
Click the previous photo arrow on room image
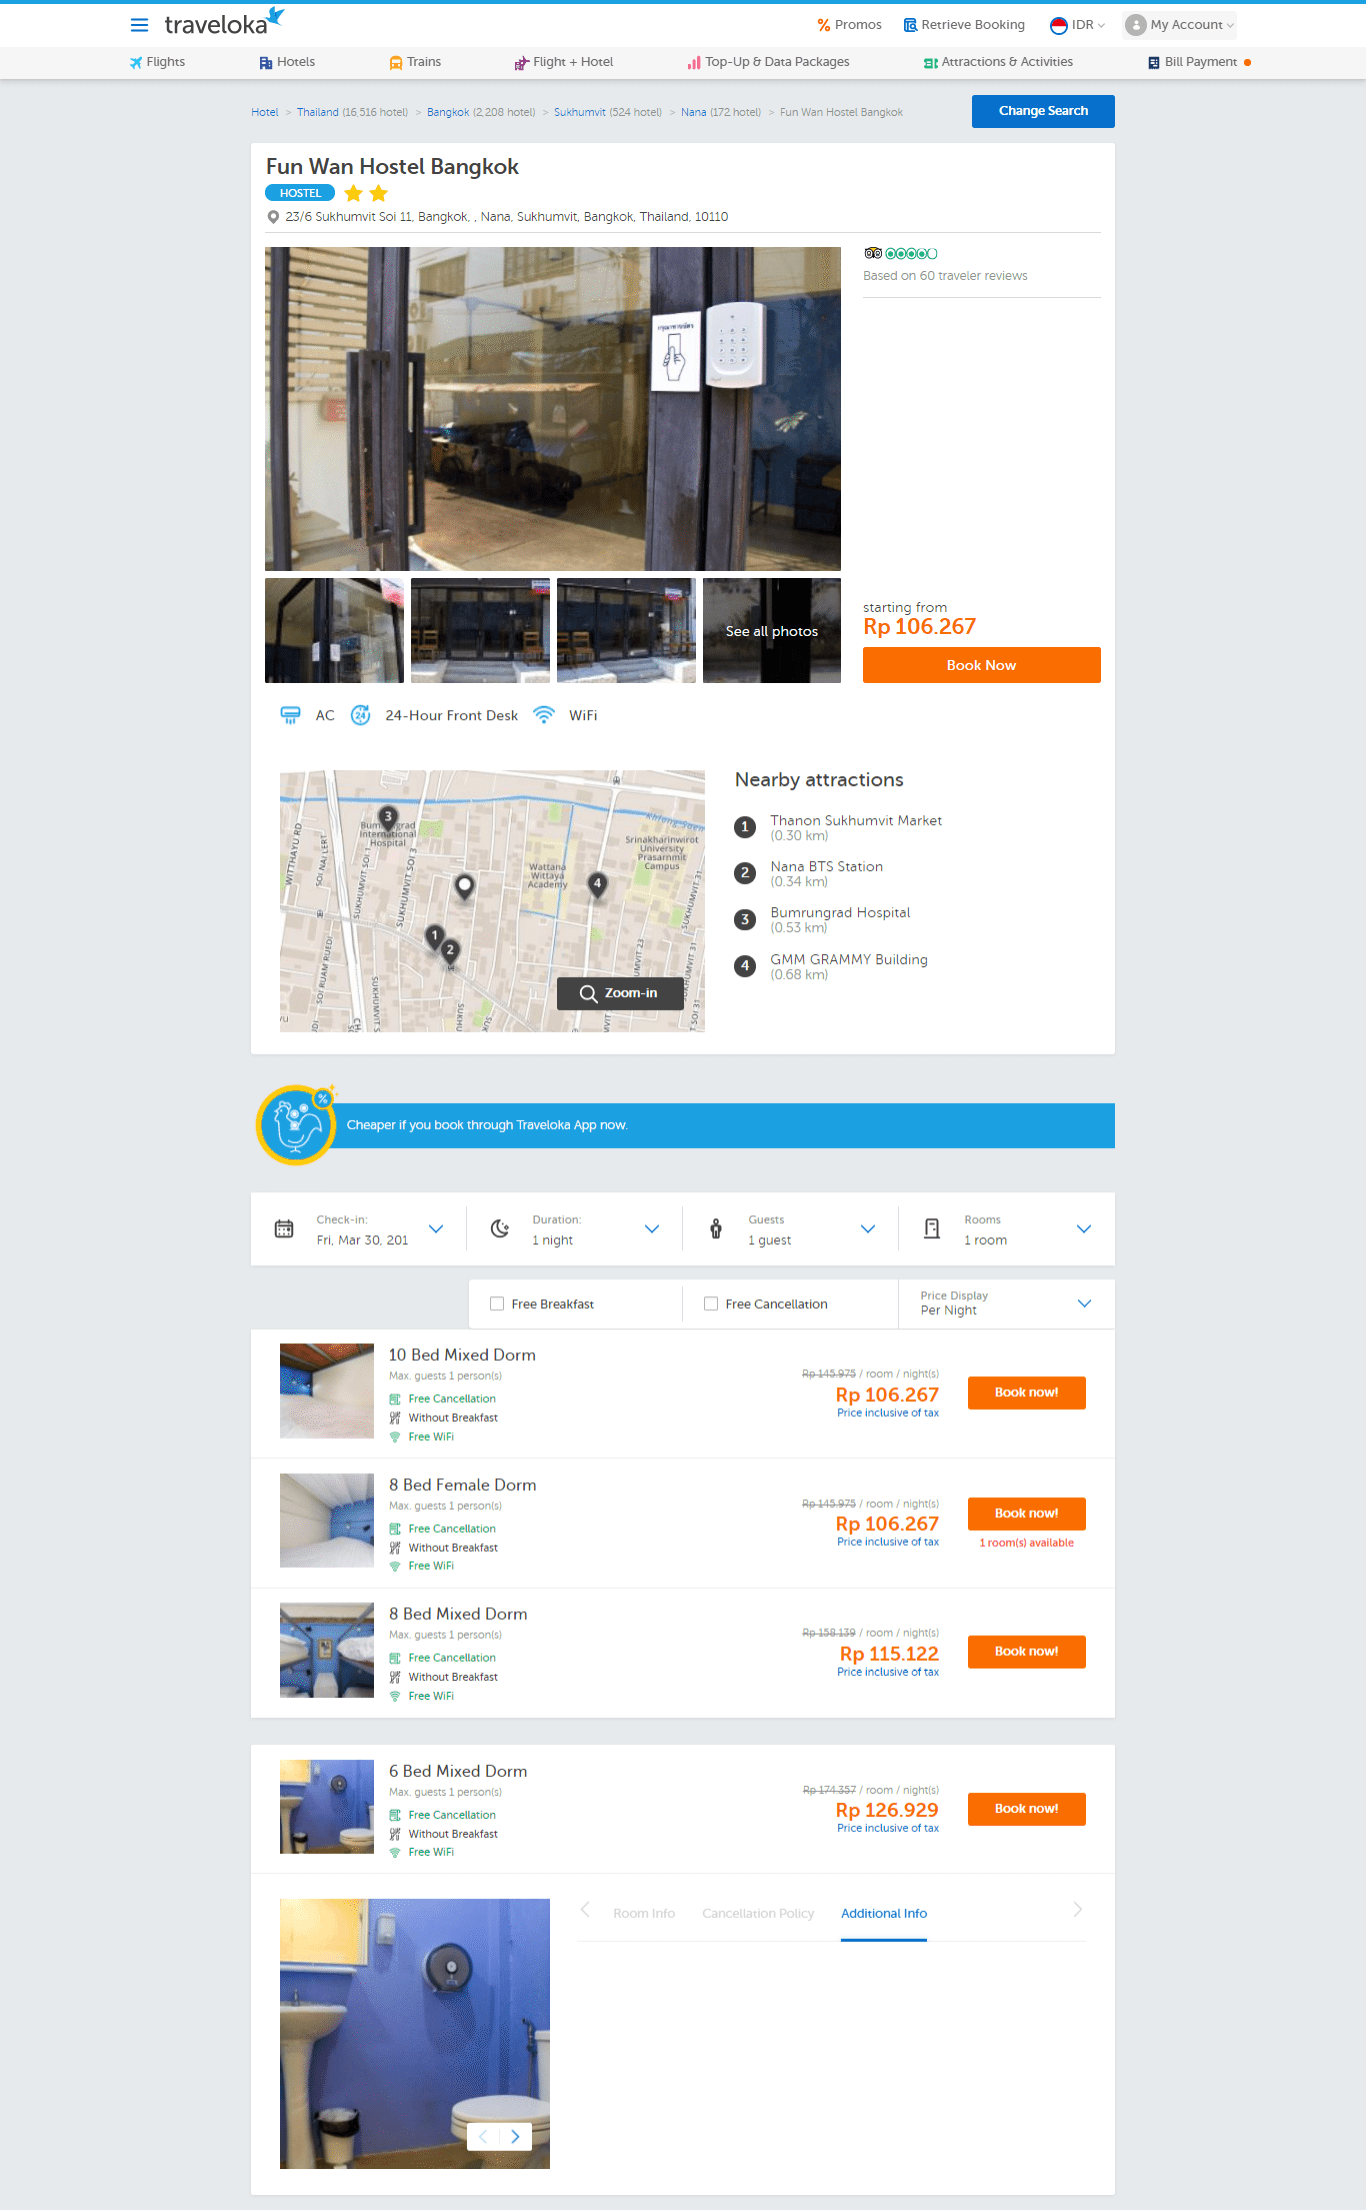coord(483,2137)
